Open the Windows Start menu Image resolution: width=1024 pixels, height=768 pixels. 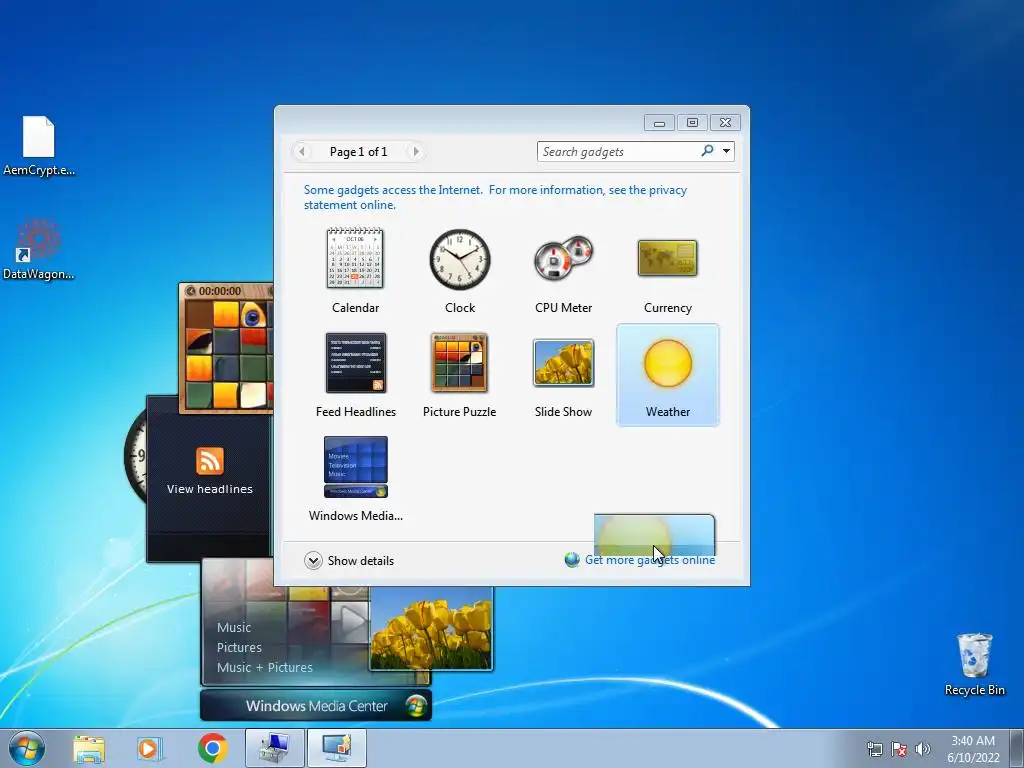[x=27, y=748]
